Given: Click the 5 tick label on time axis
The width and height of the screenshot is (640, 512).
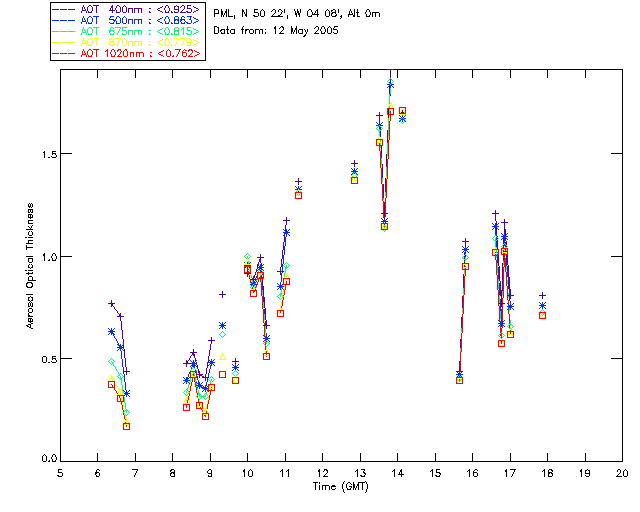Looking at the screenshot, I should pos(60,471).
